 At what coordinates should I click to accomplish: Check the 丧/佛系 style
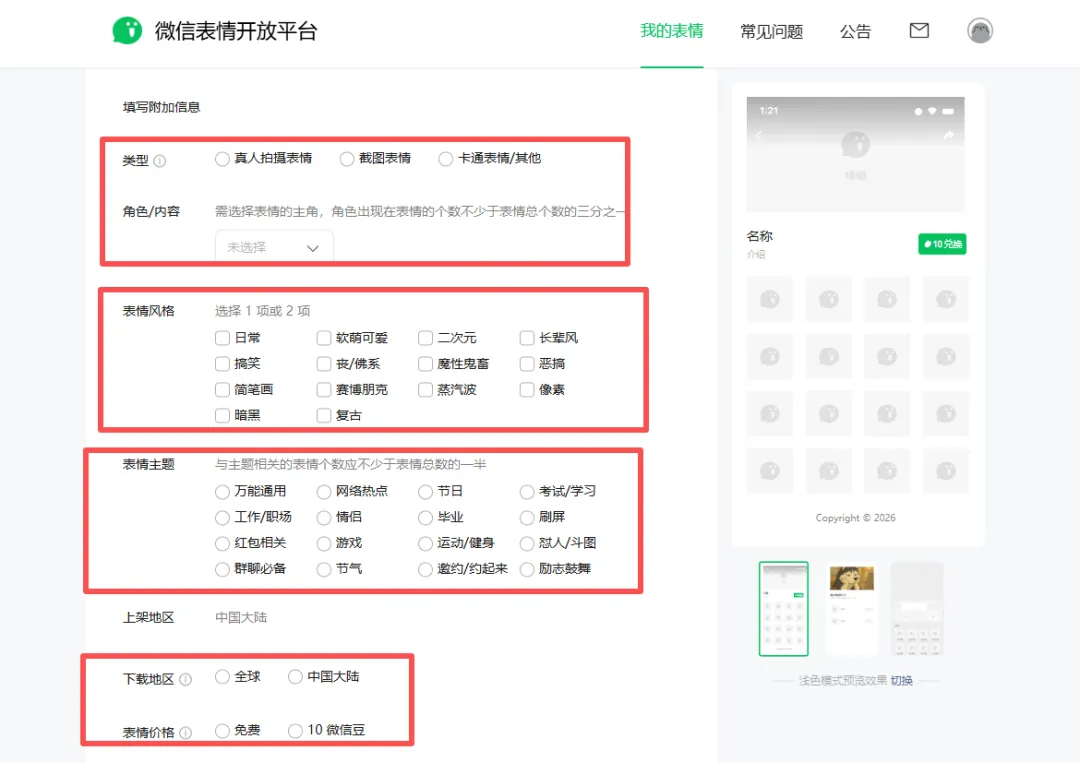324,364
